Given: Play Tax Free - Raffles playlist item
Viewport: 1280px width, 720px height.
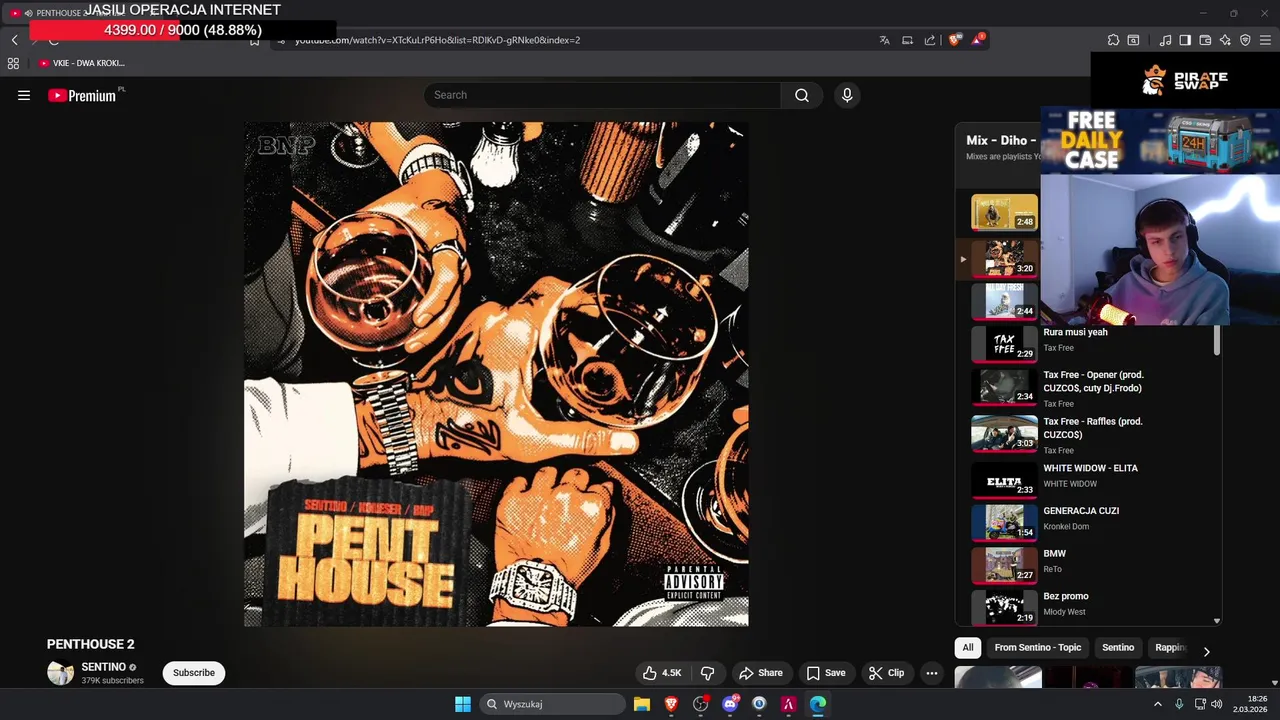Looking at the screenshot, I should [x=1090, y=433].
